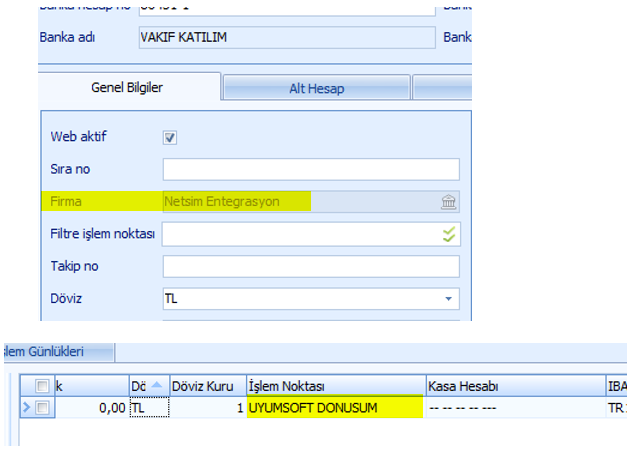Image resolution: width=632 pixels, height=452 pixels.
Task: Toggle select-all checkbox in grid header
Action: click(42, 386)
